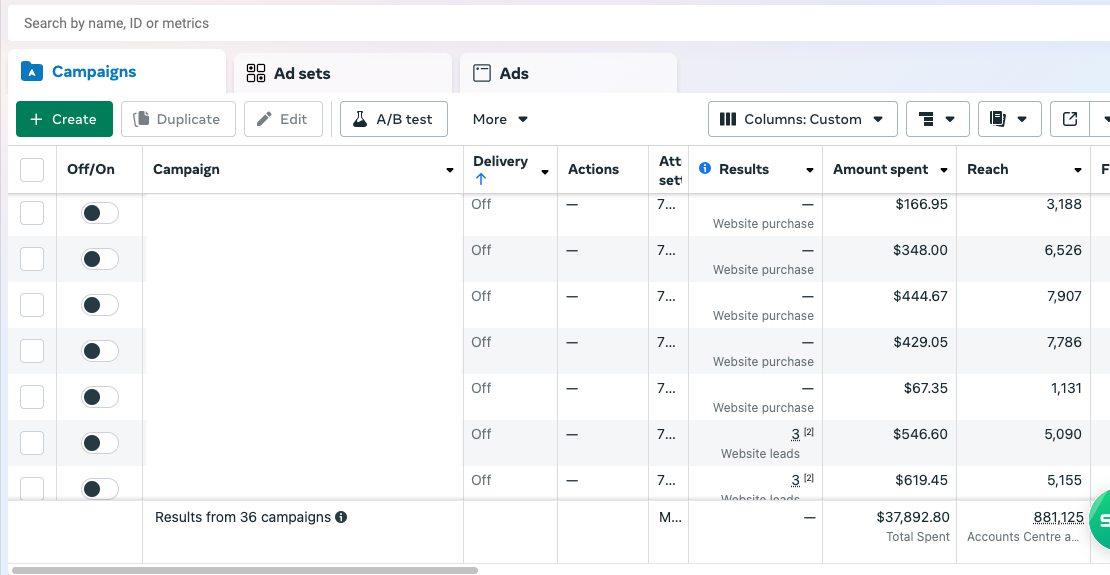Click the export share icon button
Image resolution: width=1110 pixels, height=575 pixels.
pyautogui.click(x=1070, y=119)
